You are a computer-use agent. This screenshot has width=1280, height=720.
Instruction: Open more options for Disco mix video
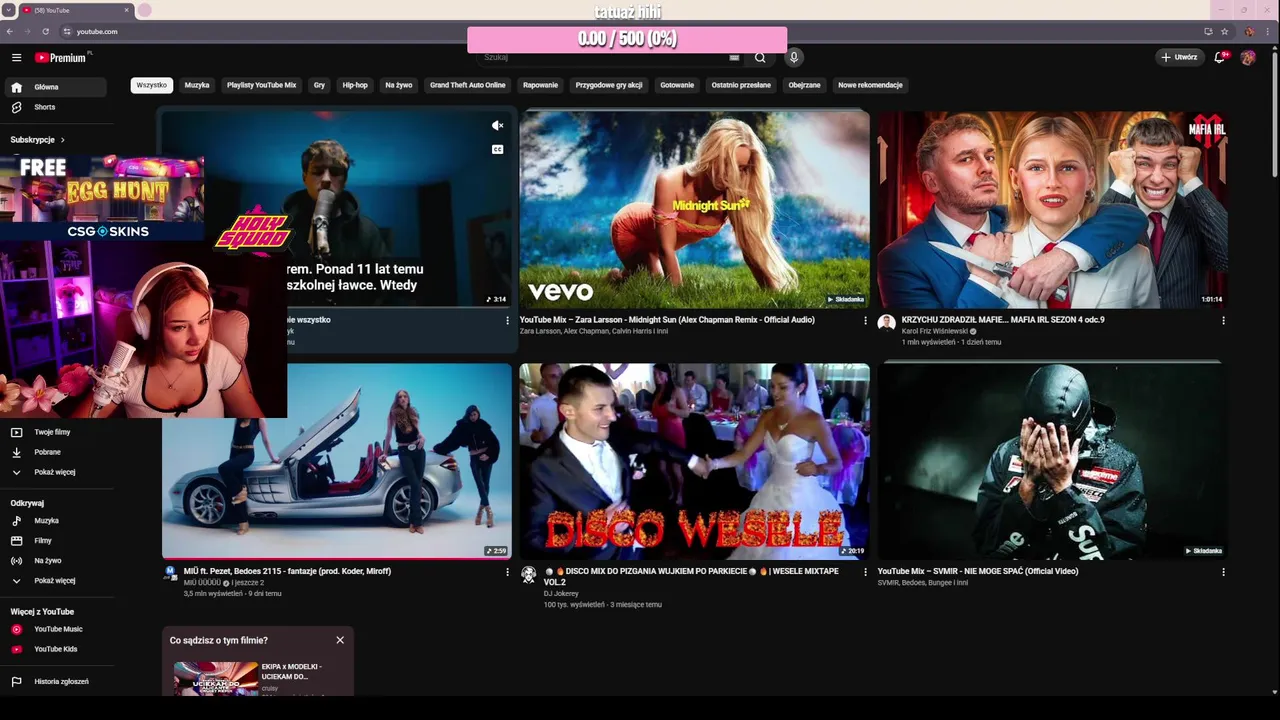click(x=865, y=573)
